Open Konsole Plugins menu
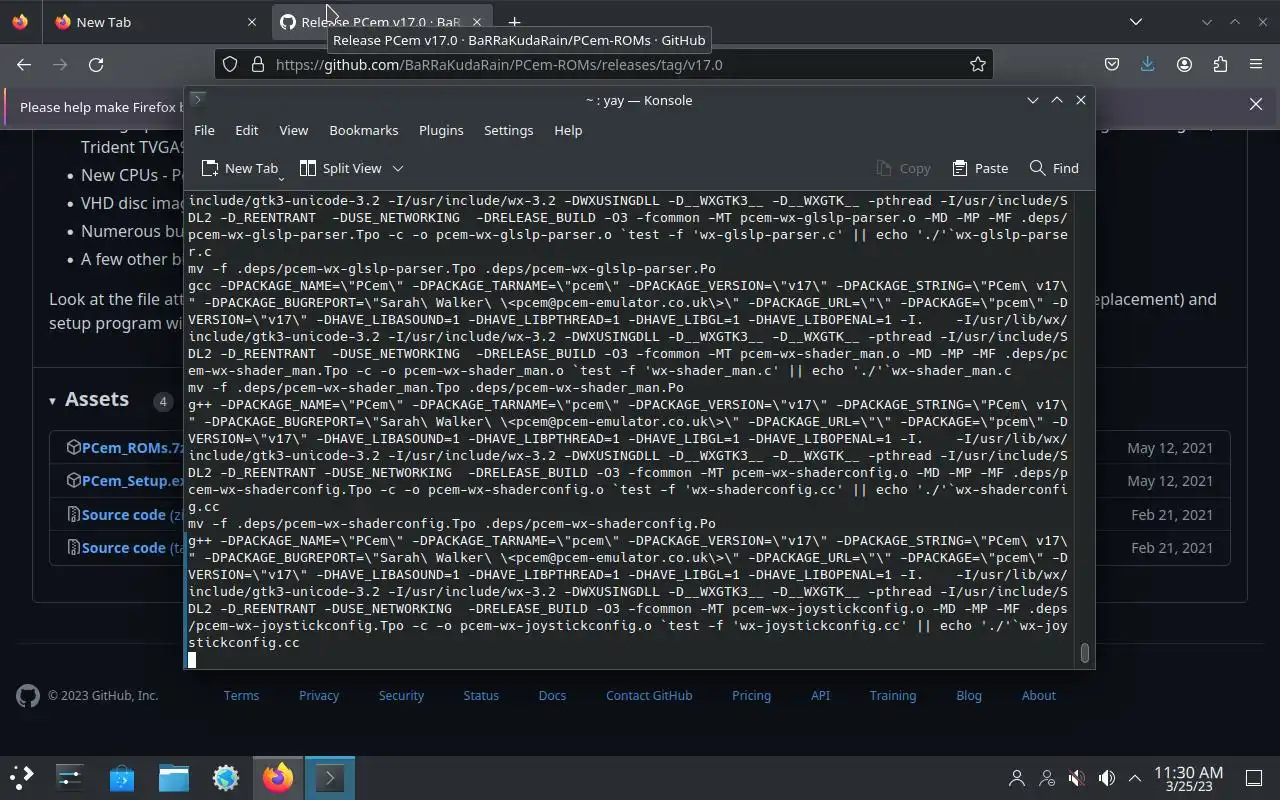The image size is (1280, 800). [441, 130]
